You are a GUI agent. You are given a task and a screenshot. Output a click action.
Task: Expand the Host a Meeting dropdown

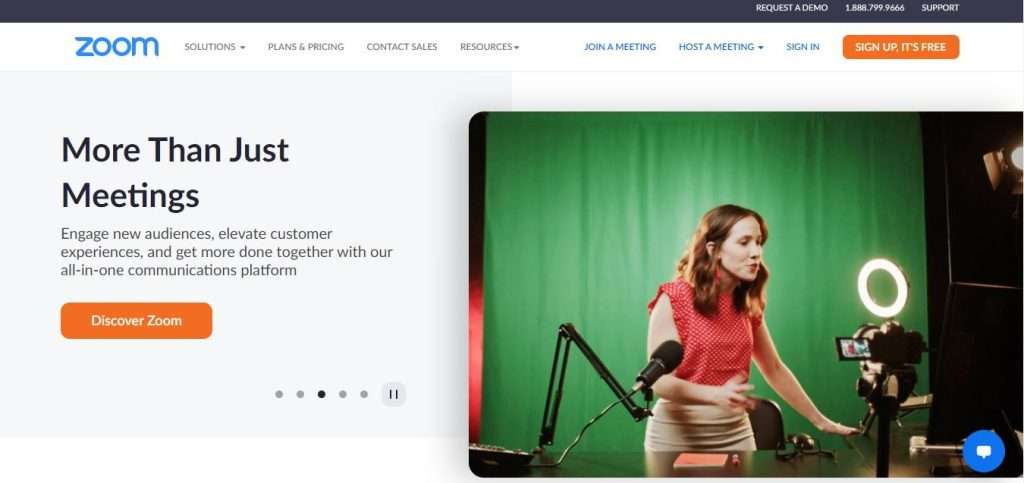(x=720, y=47)
